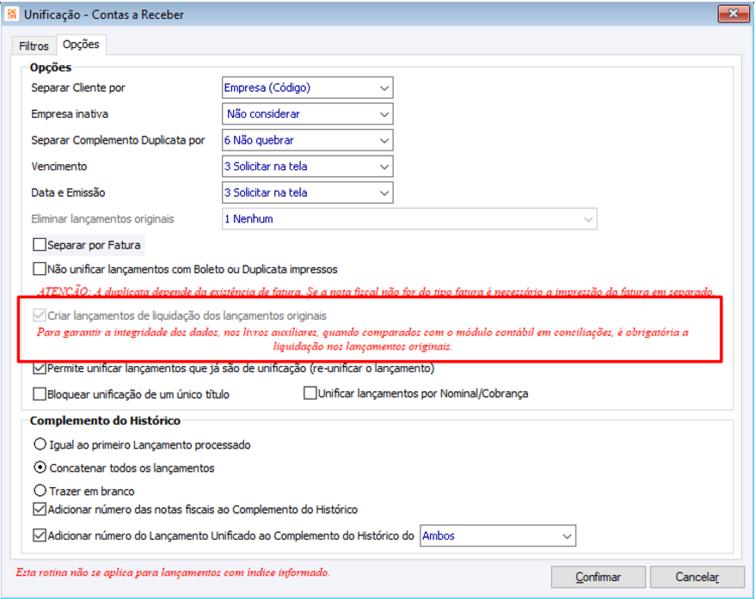
Task: Select the Opções tab
Action: 81,44
